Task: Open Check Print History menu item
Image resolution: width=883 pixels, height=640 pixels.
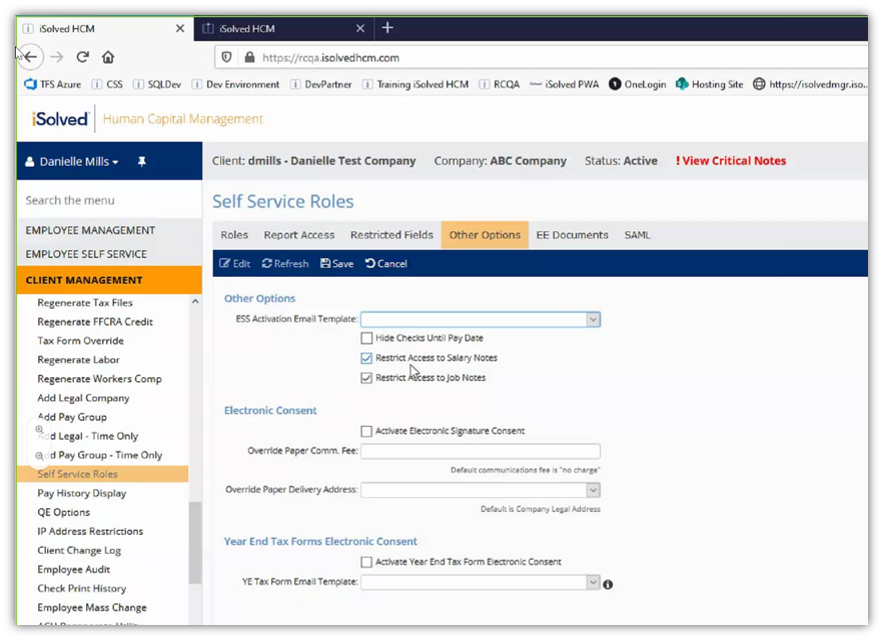Action: [82, 589]
